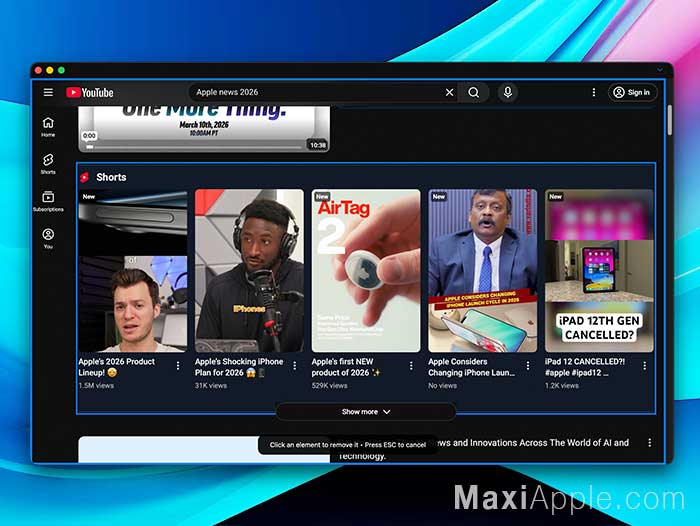Click the magnifier search button
Screen dimensions: 700x526
point(473,92)
